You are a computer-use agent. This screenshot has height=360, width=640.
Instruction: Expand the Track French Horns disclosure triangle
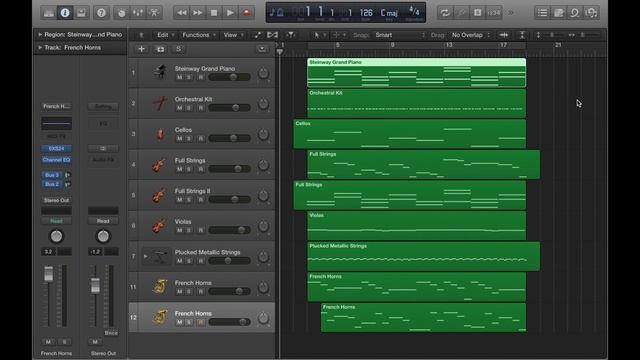(x=40, y=47)
